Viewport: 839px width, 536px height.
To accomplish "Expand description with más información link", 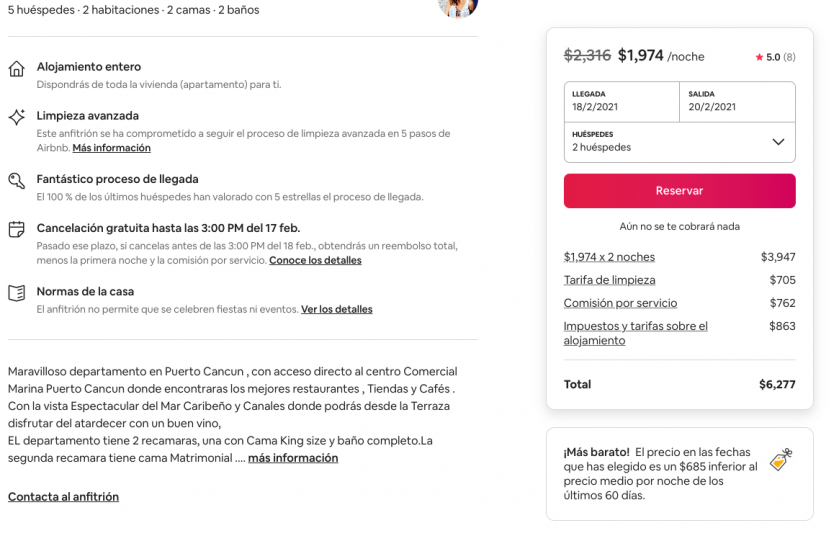I will [x=293, y=458].
